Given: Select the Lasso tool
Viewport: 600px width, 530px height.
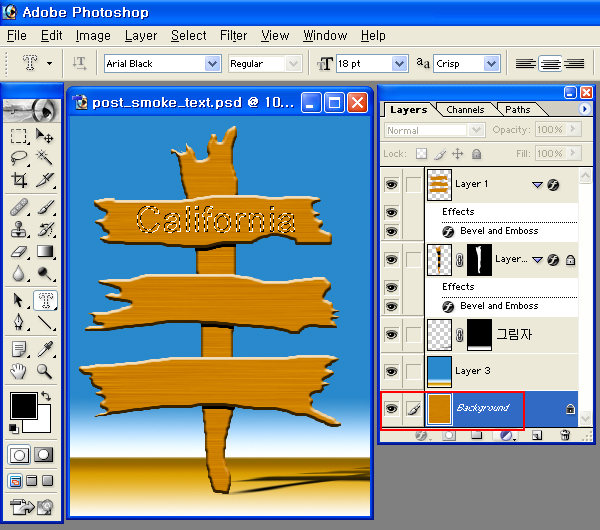Looking at the screenshot, I should 18,158.
